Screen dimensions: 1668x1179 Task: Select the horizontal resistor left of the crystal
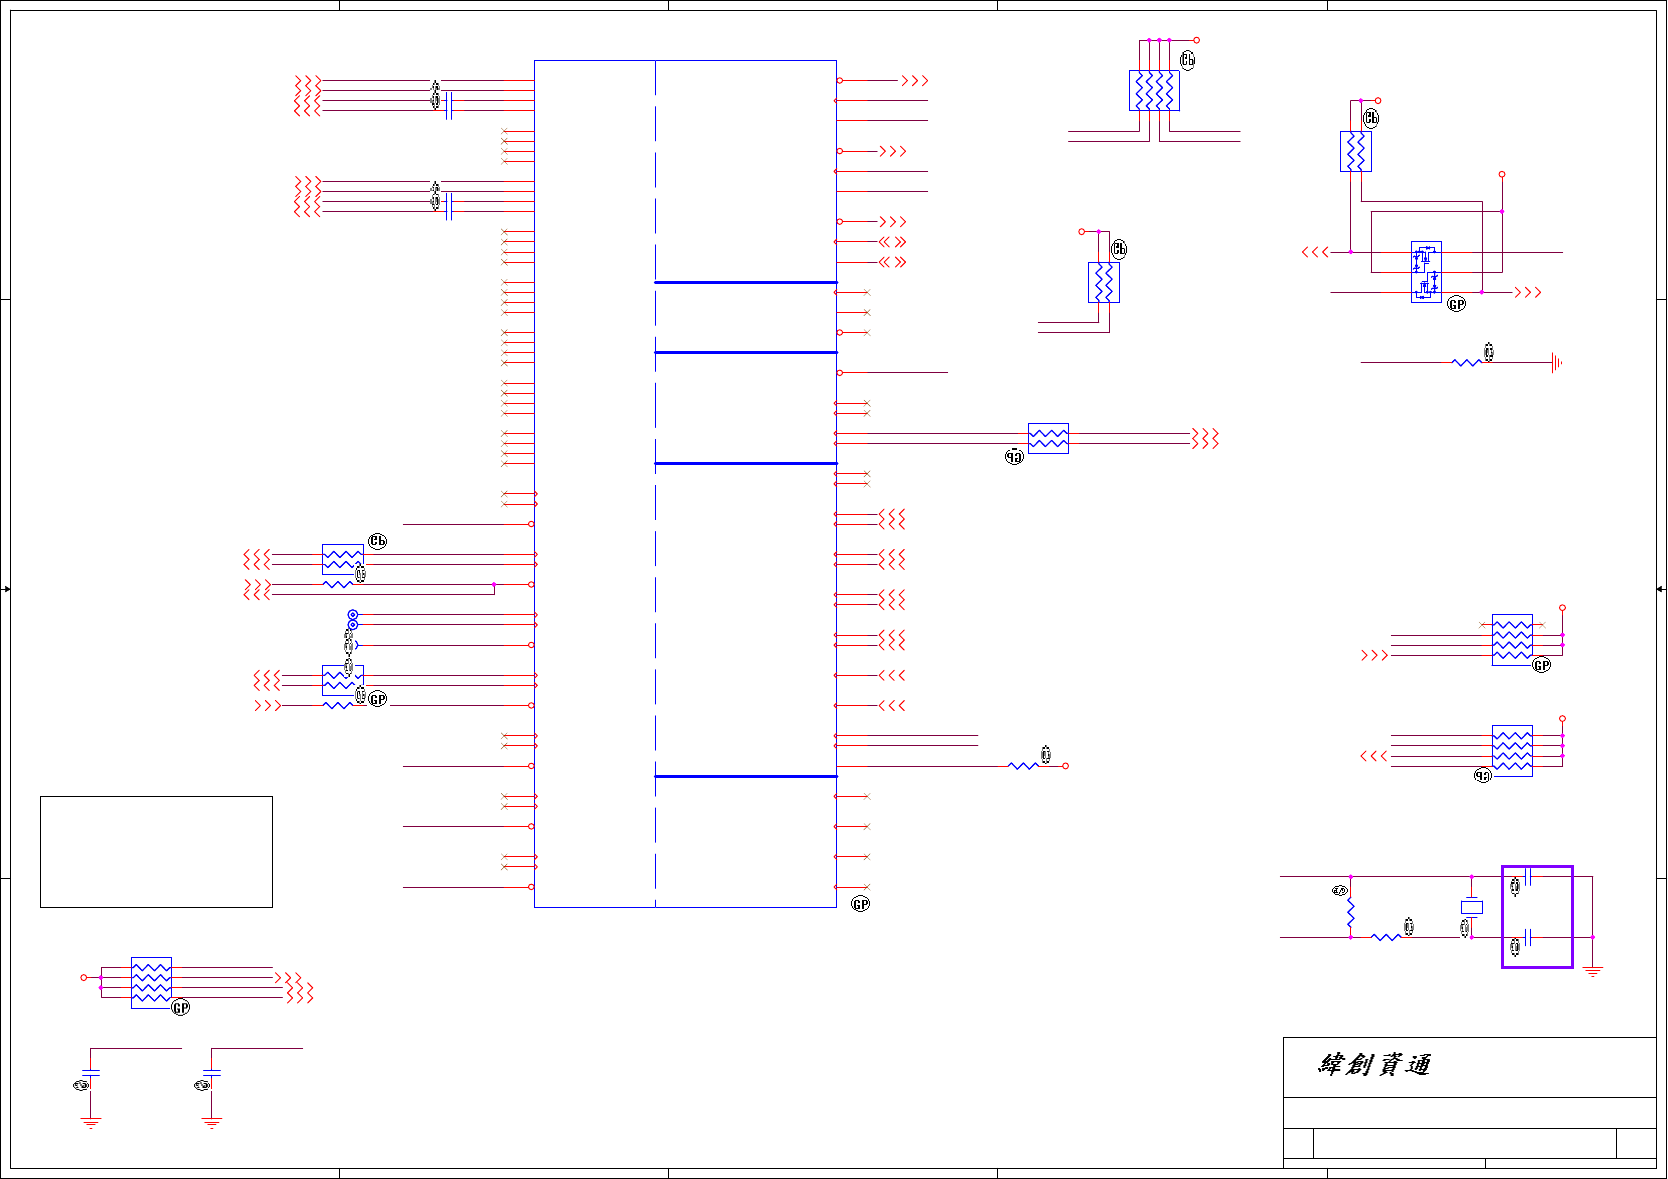[x=1386, y=937]
